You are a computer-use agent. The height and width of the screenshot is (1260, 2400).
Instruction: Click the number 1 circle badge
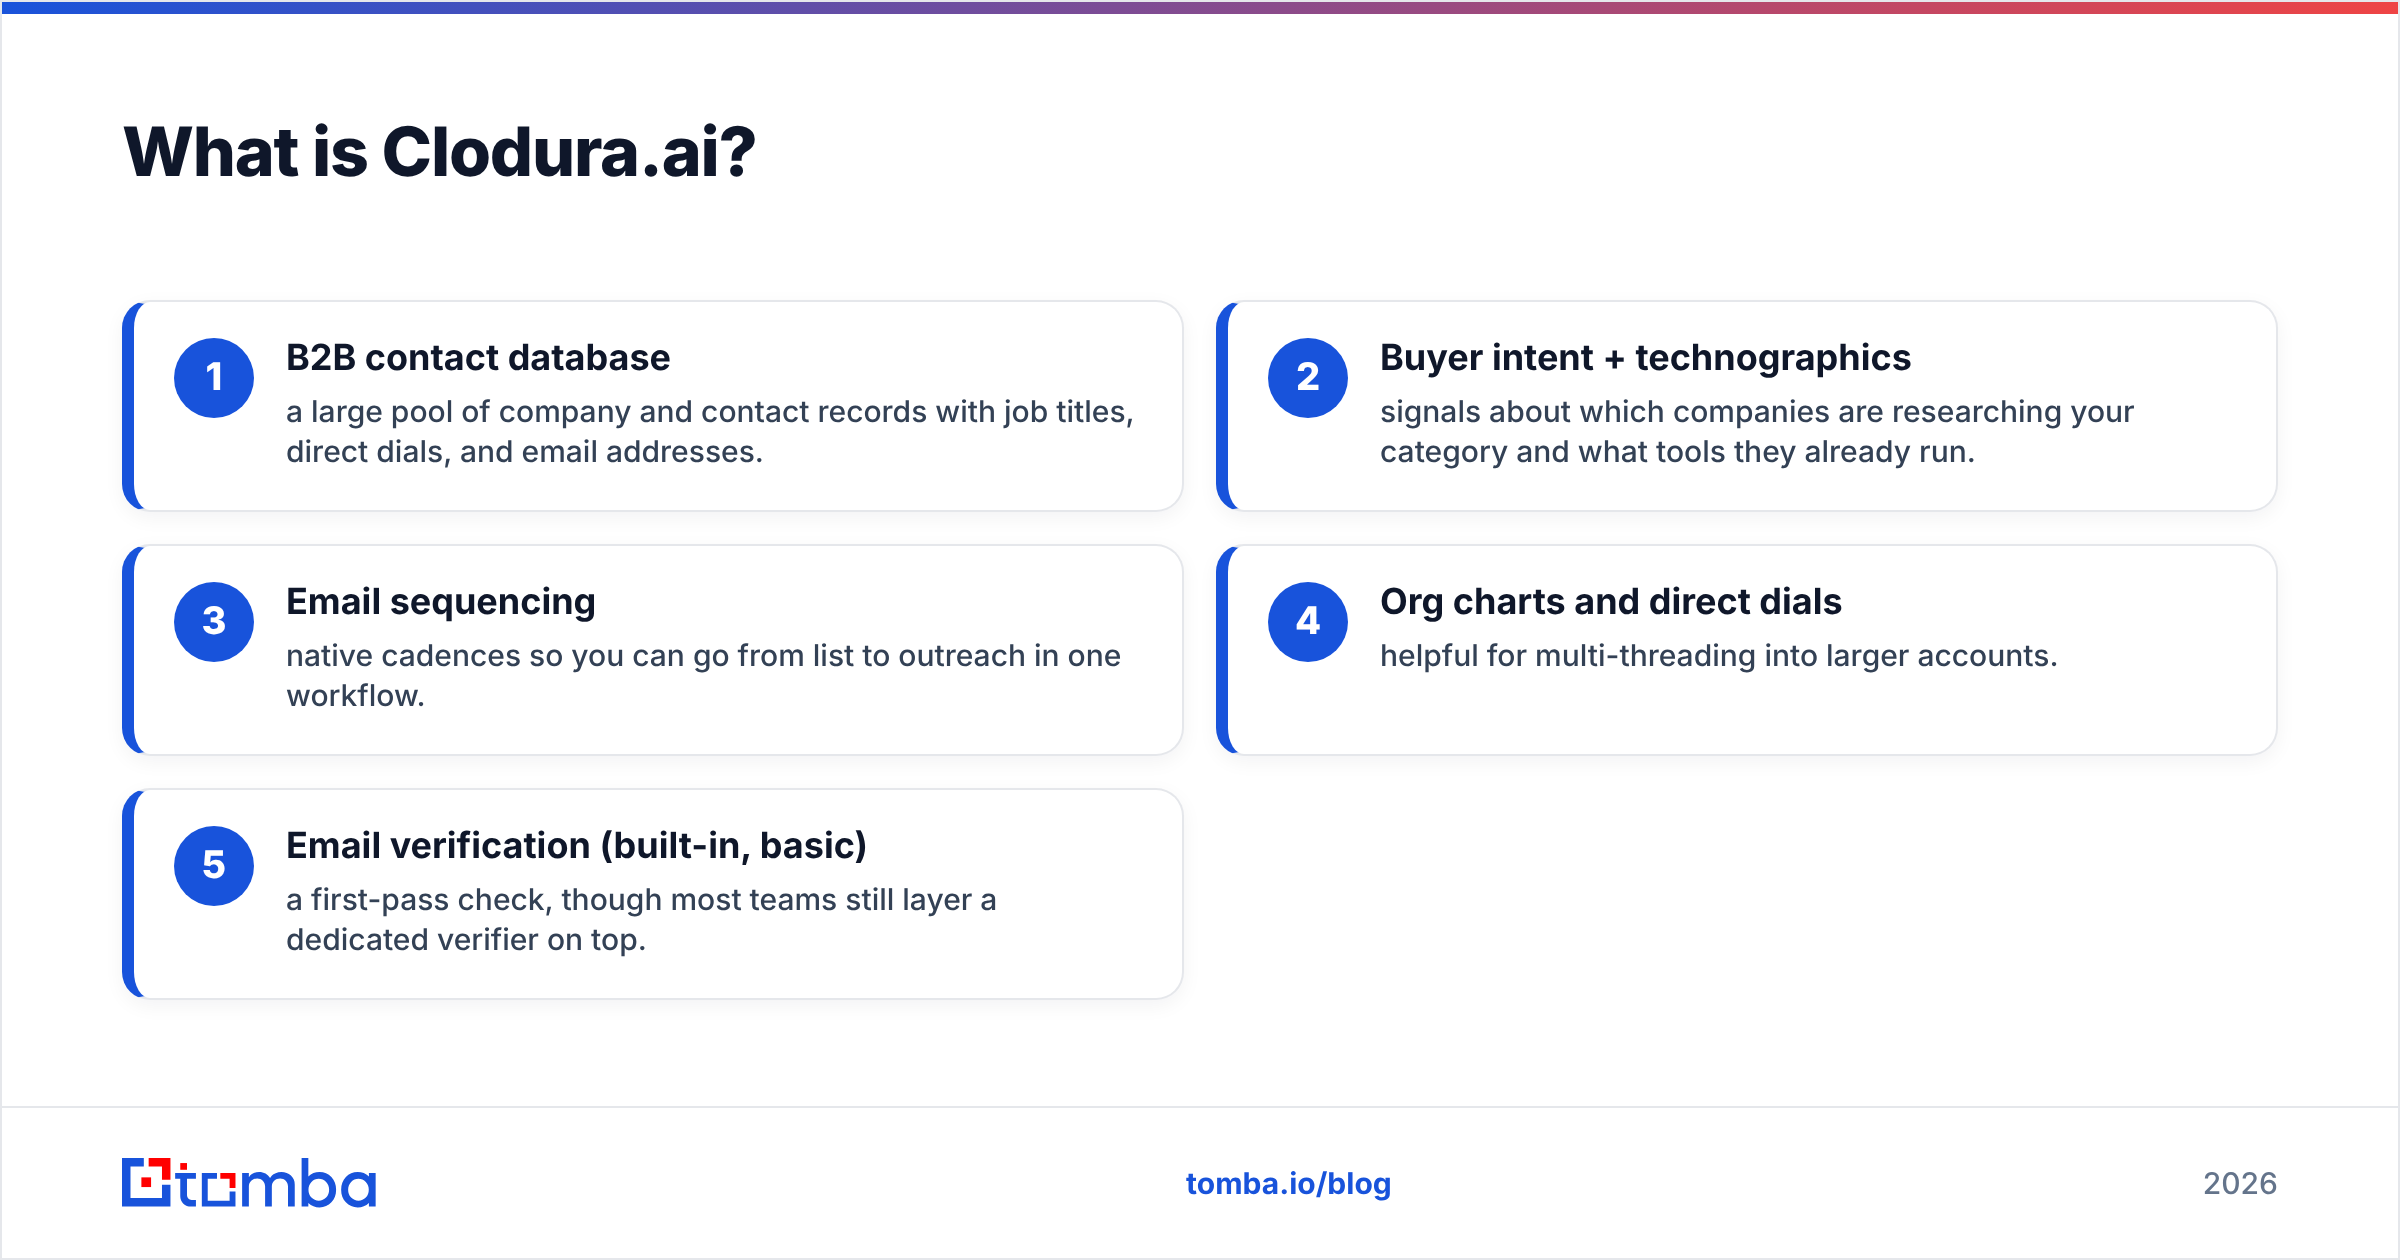coord(214,378)
